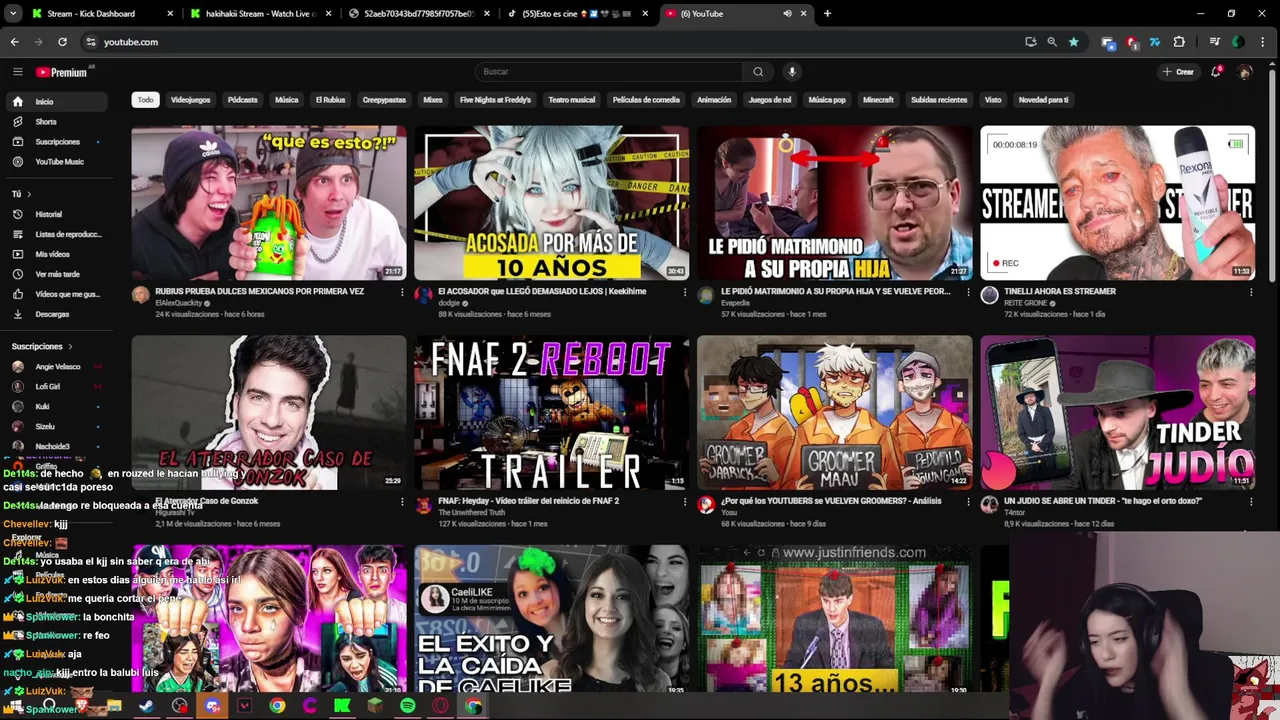Open the Tinelli streamer Rexona thumbnail
Viewport: 1280px width, 720px height.
click(x=1117, y=203)
